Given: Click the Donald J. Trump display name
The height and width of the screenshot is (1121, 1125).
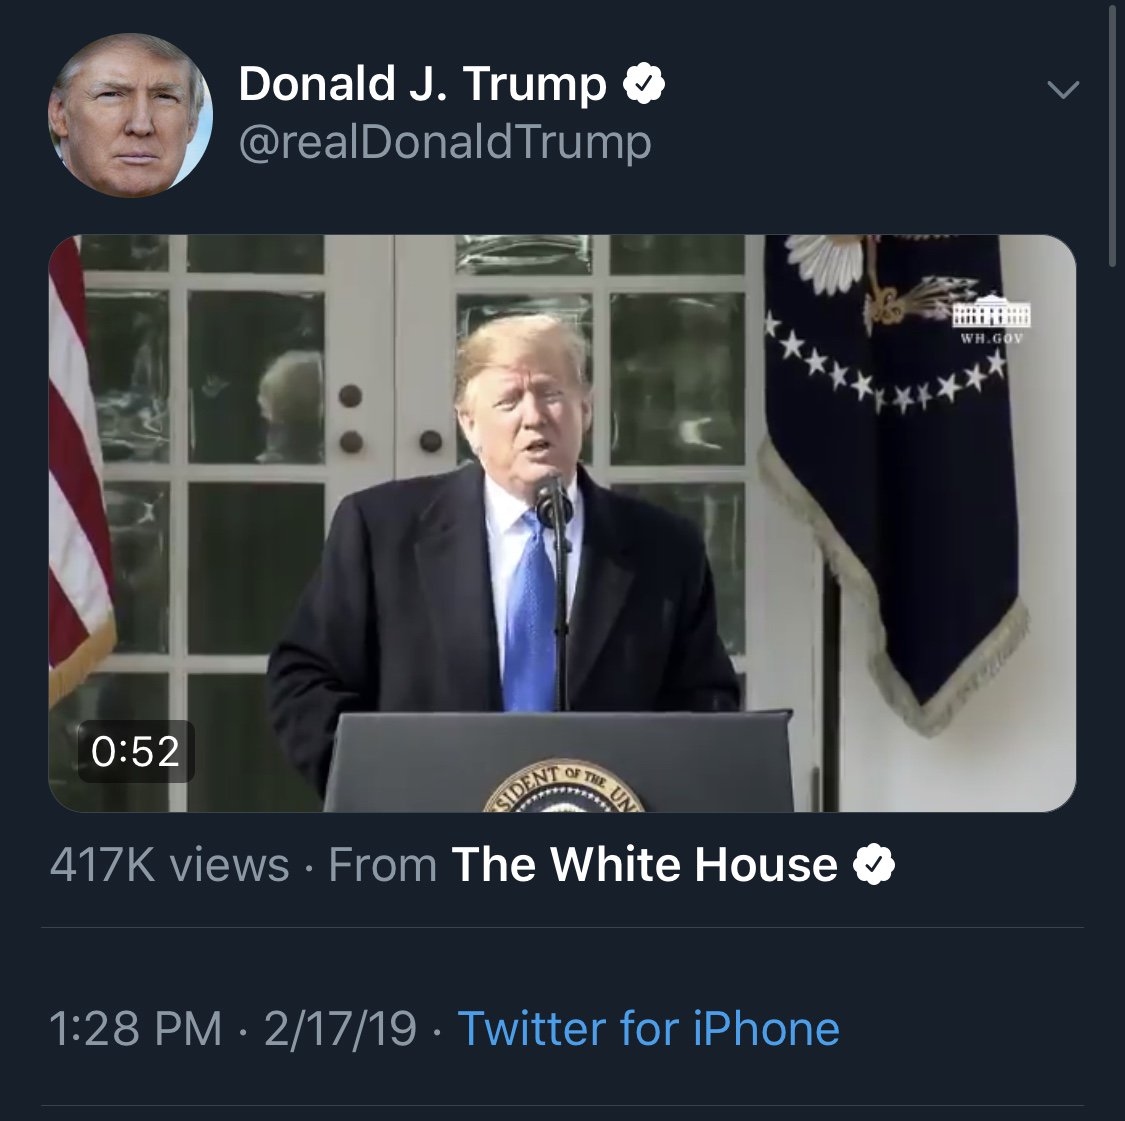Looking at the screenshot, I should point(422,85).
